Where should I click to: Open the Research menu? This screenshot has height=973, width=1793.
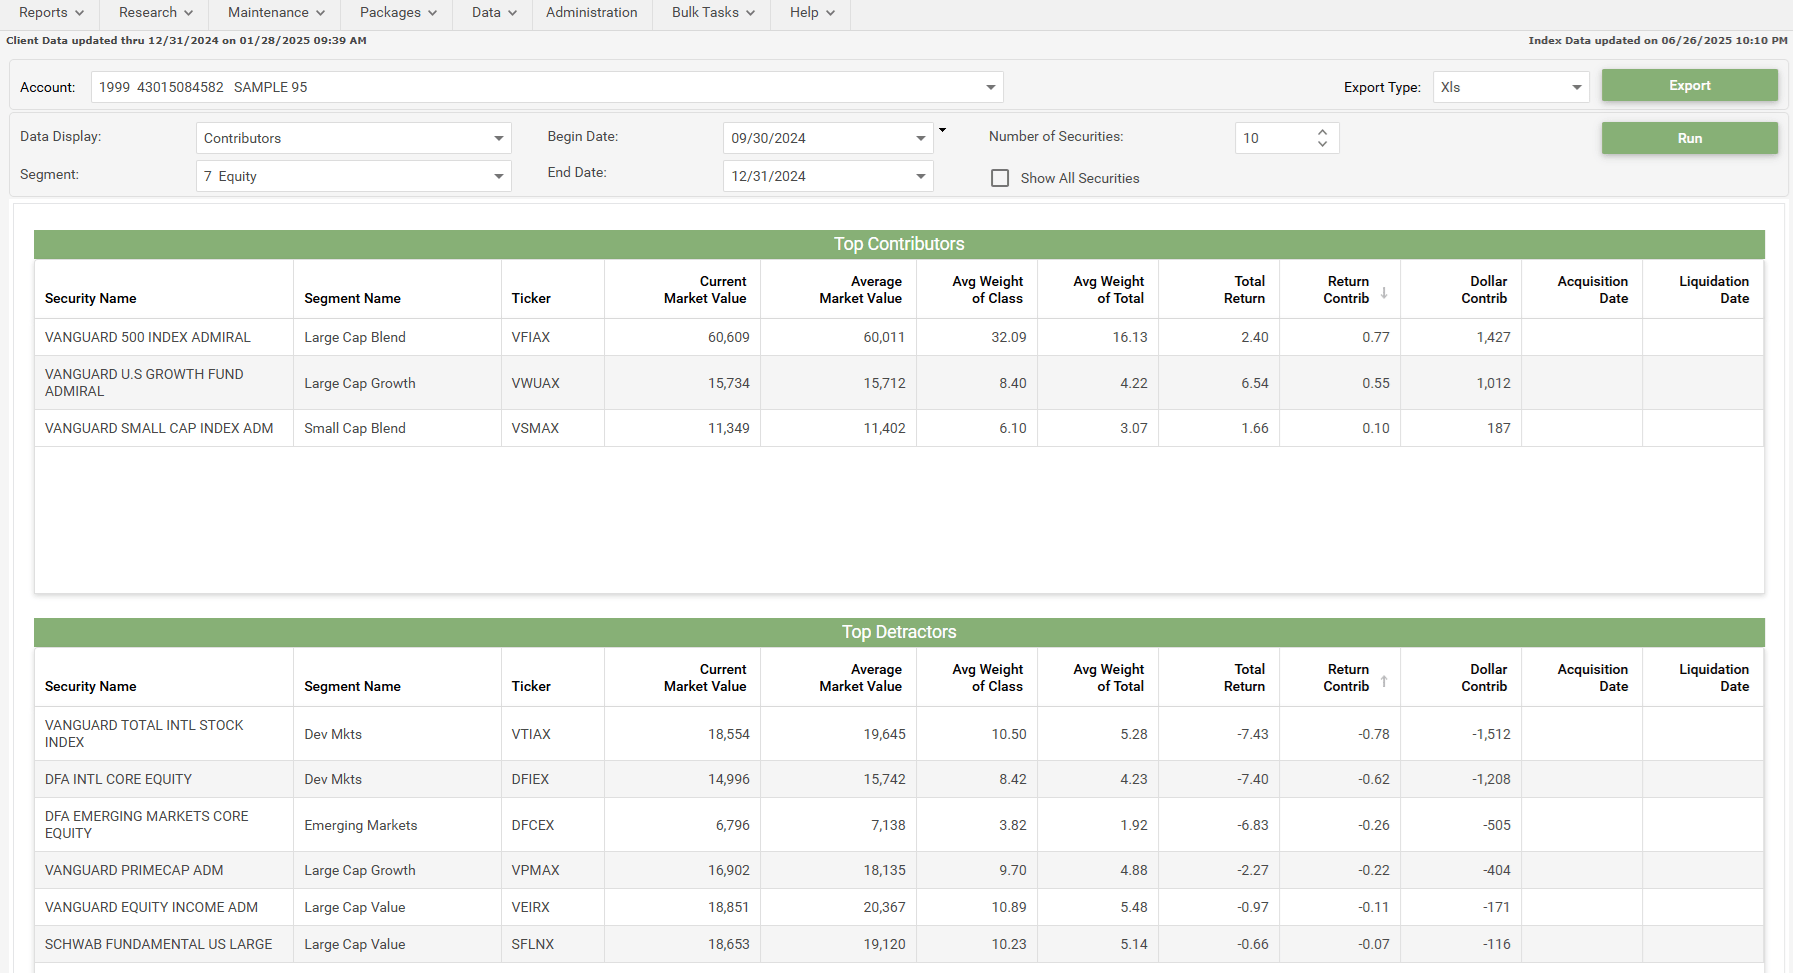click(155, 13)
